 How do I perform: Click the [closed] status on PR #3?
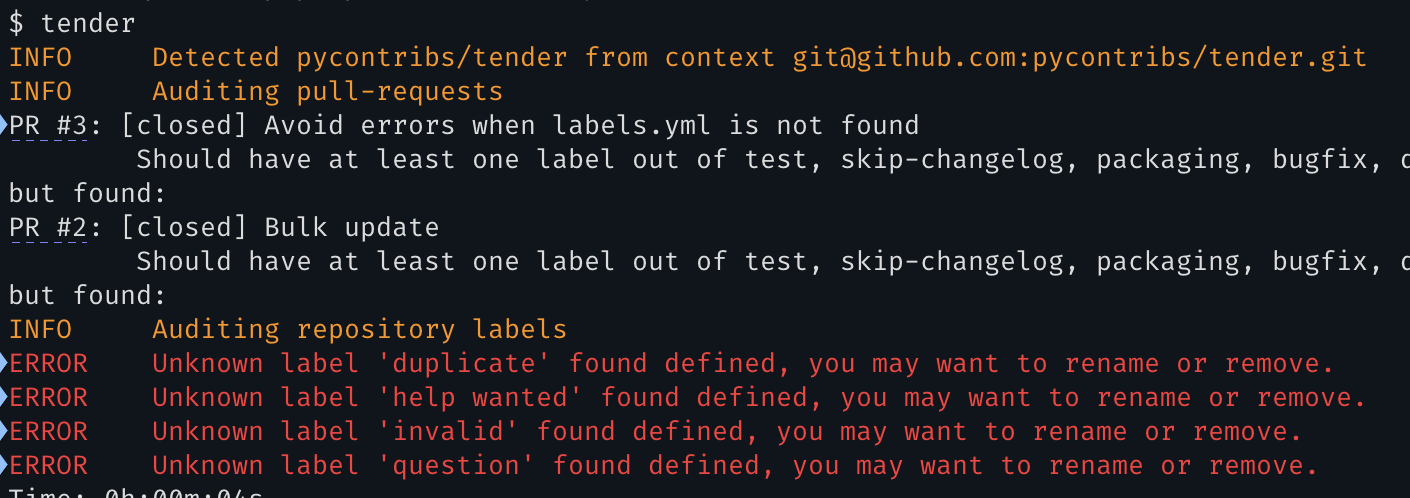[x=185, y=126]
